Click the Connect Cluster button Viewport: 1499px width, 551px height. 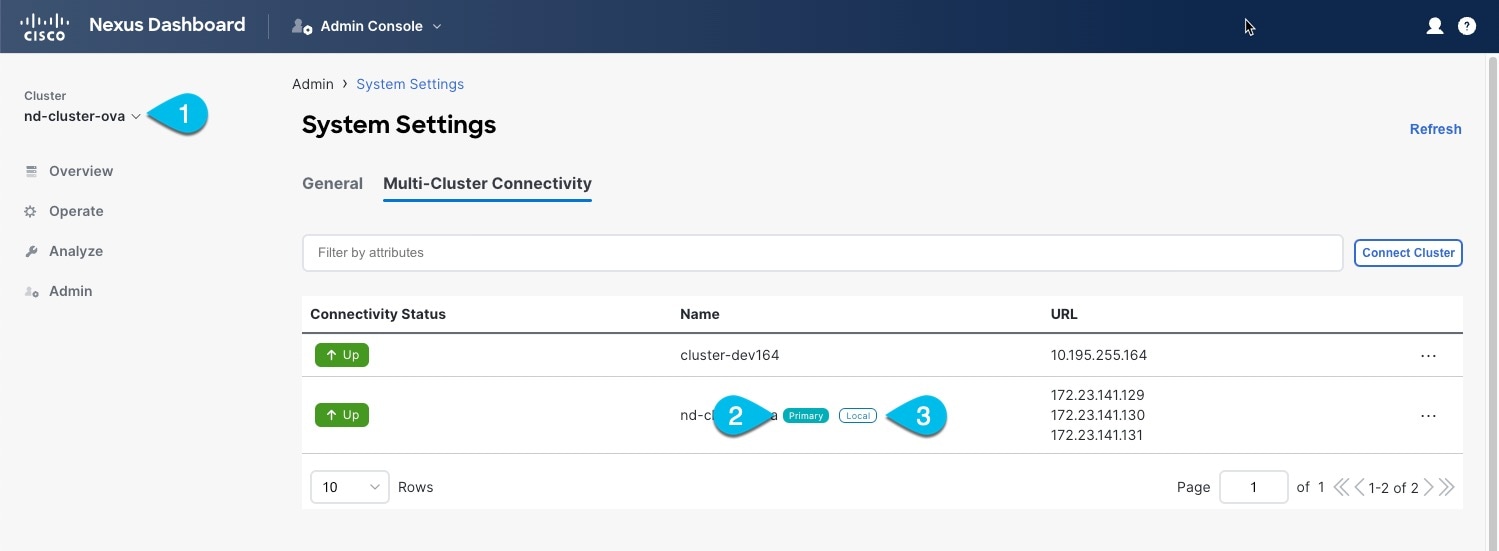click(1408, 253)
